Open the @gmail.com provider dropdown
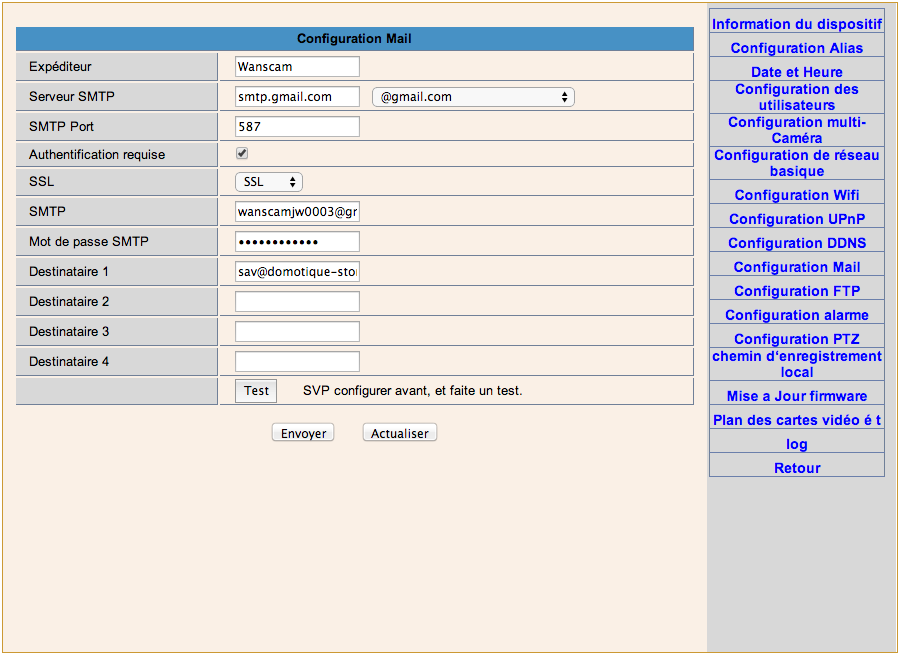Image resolution: width=901 pixels, height=656 pixels. point(473,97)
